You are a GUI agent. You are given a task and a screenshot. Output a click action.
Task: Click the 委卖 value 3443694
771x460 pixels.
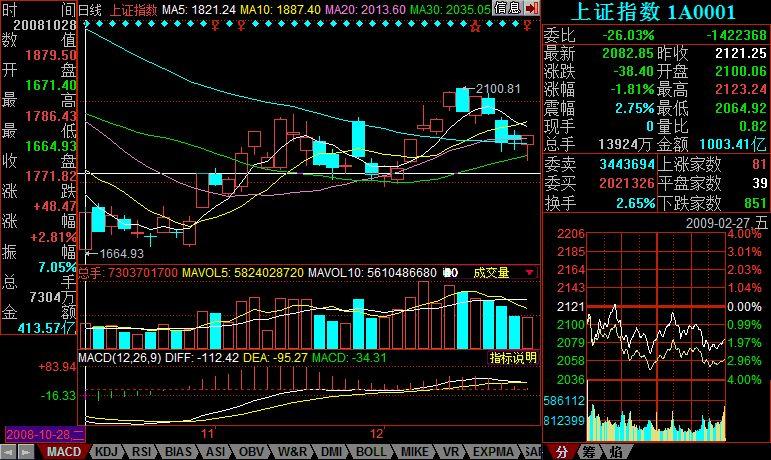point(627,164)
